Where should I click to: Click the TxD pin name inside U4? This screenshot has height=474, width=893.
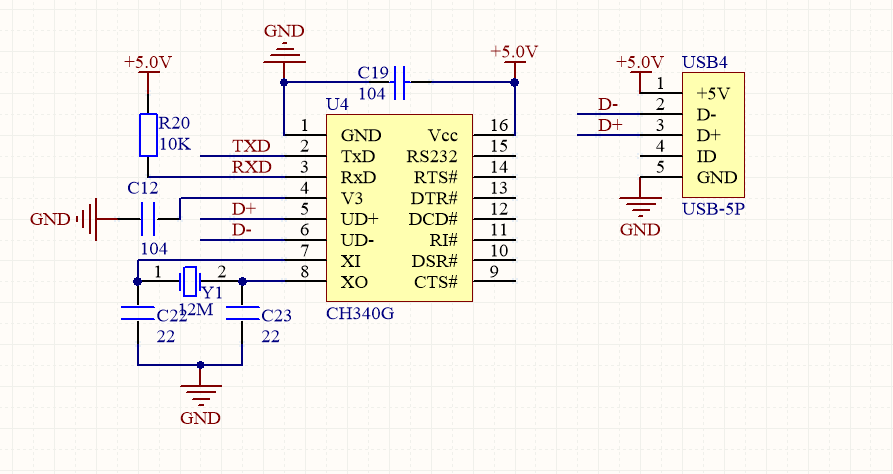tap(358, 156)
